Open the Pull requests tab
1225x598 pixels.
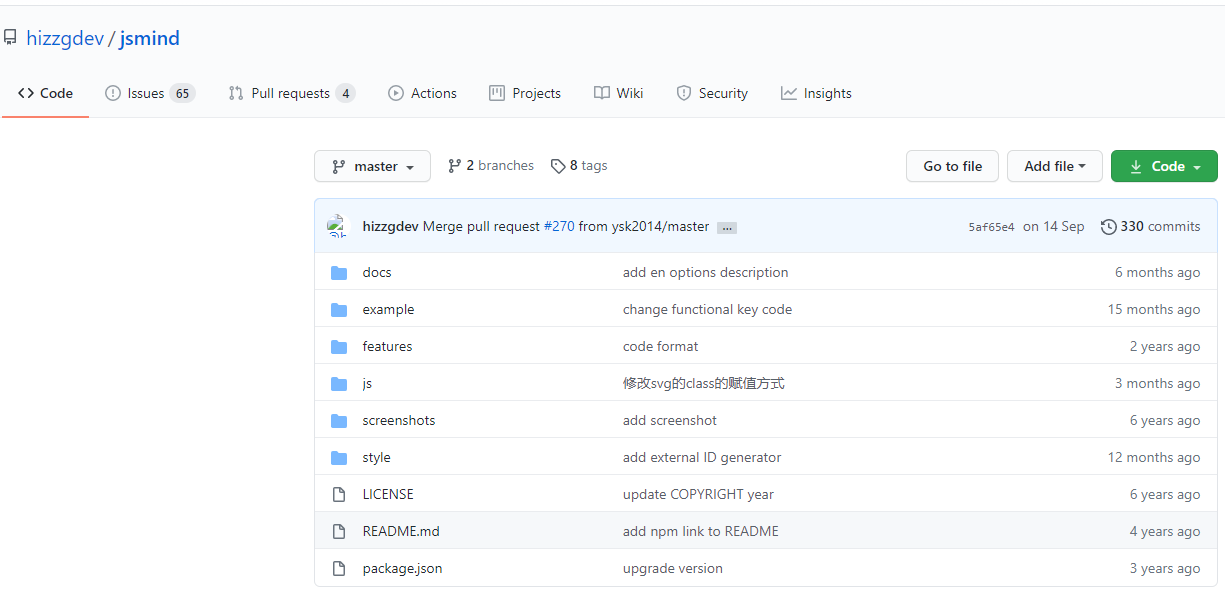[291, 93]
